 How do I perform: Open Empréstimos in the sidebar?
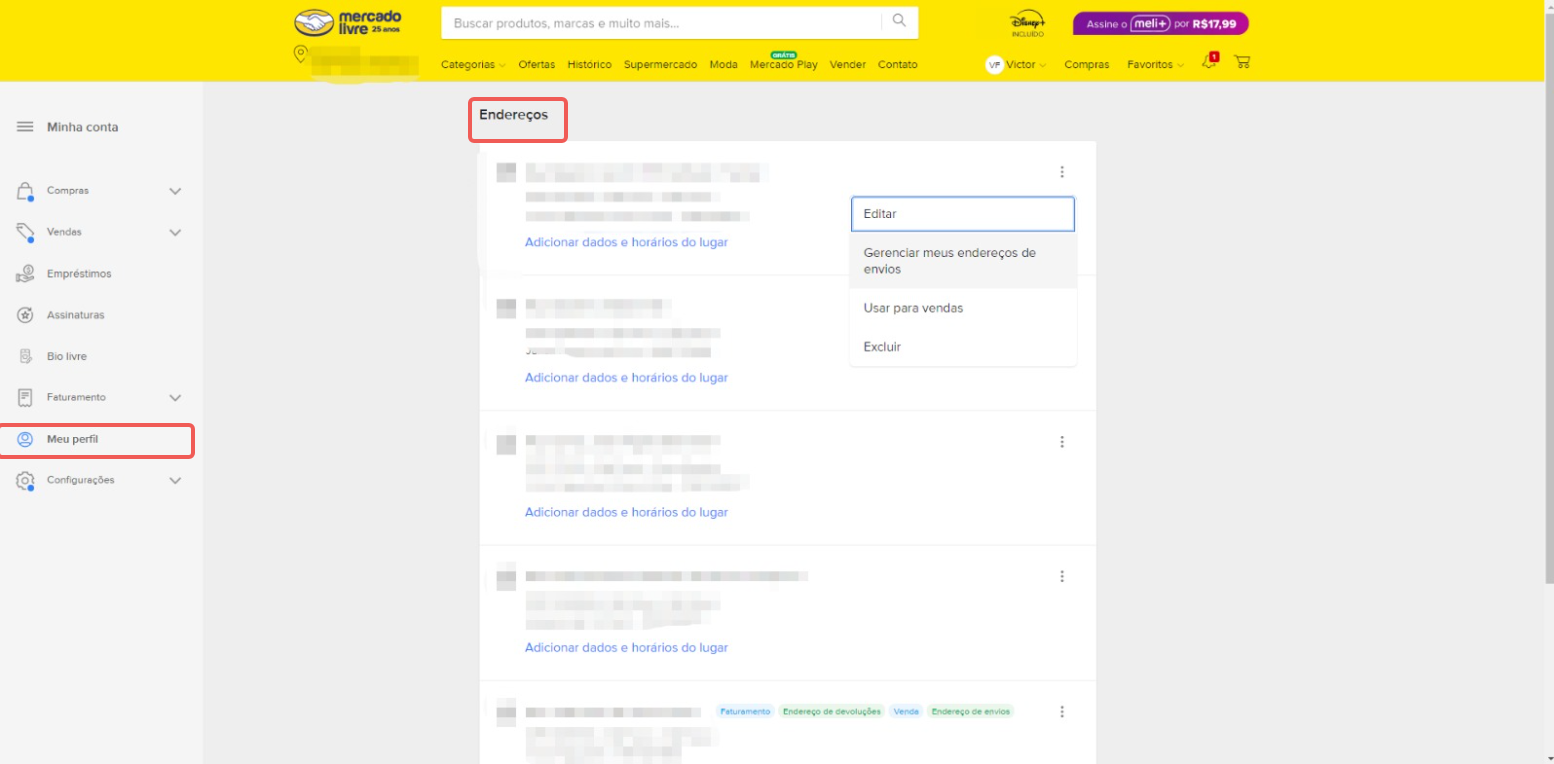[79, 274]
